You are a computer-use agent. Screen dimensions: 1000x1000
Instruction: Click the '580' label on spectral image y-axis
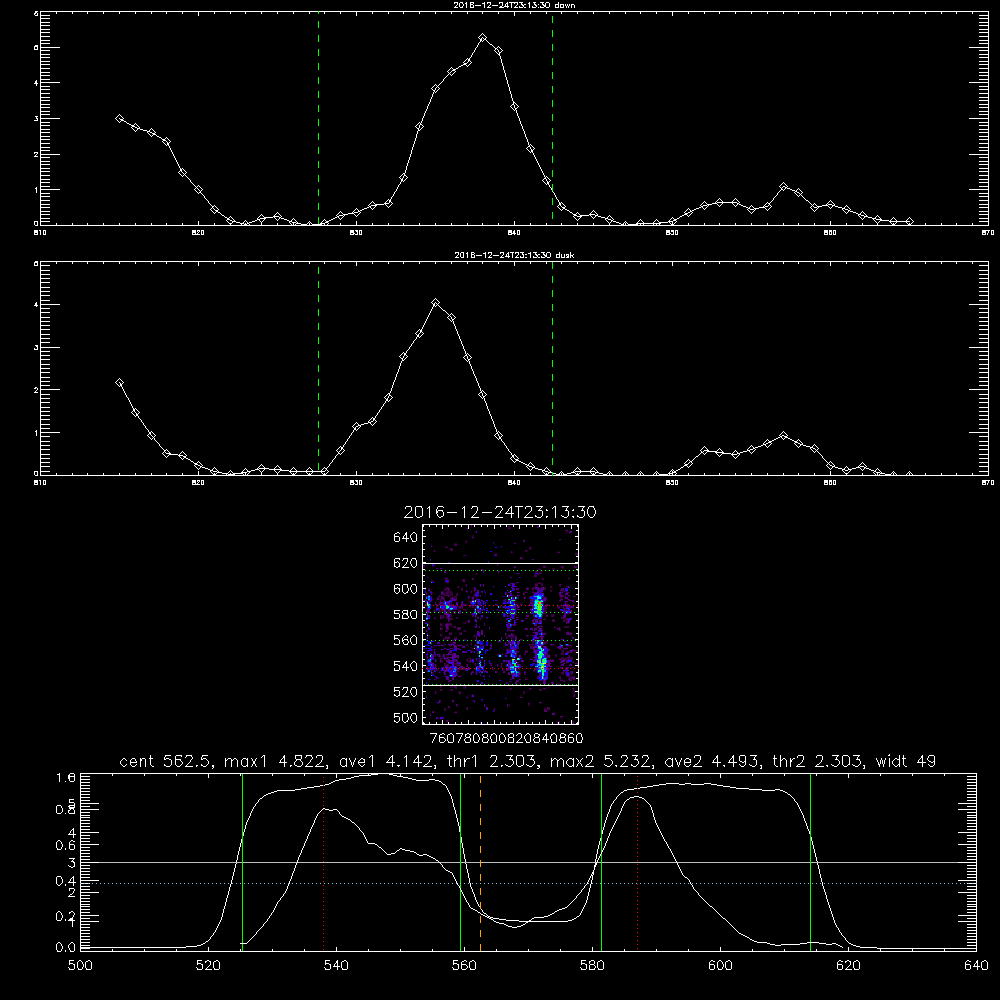405,614
